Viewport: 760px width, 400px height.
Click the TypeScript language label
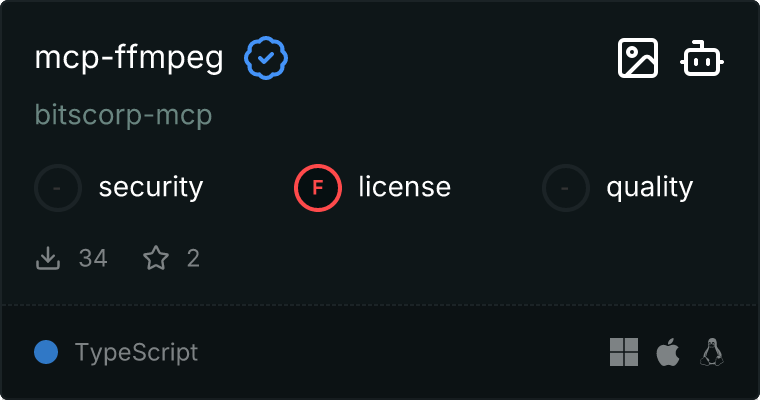136,352
